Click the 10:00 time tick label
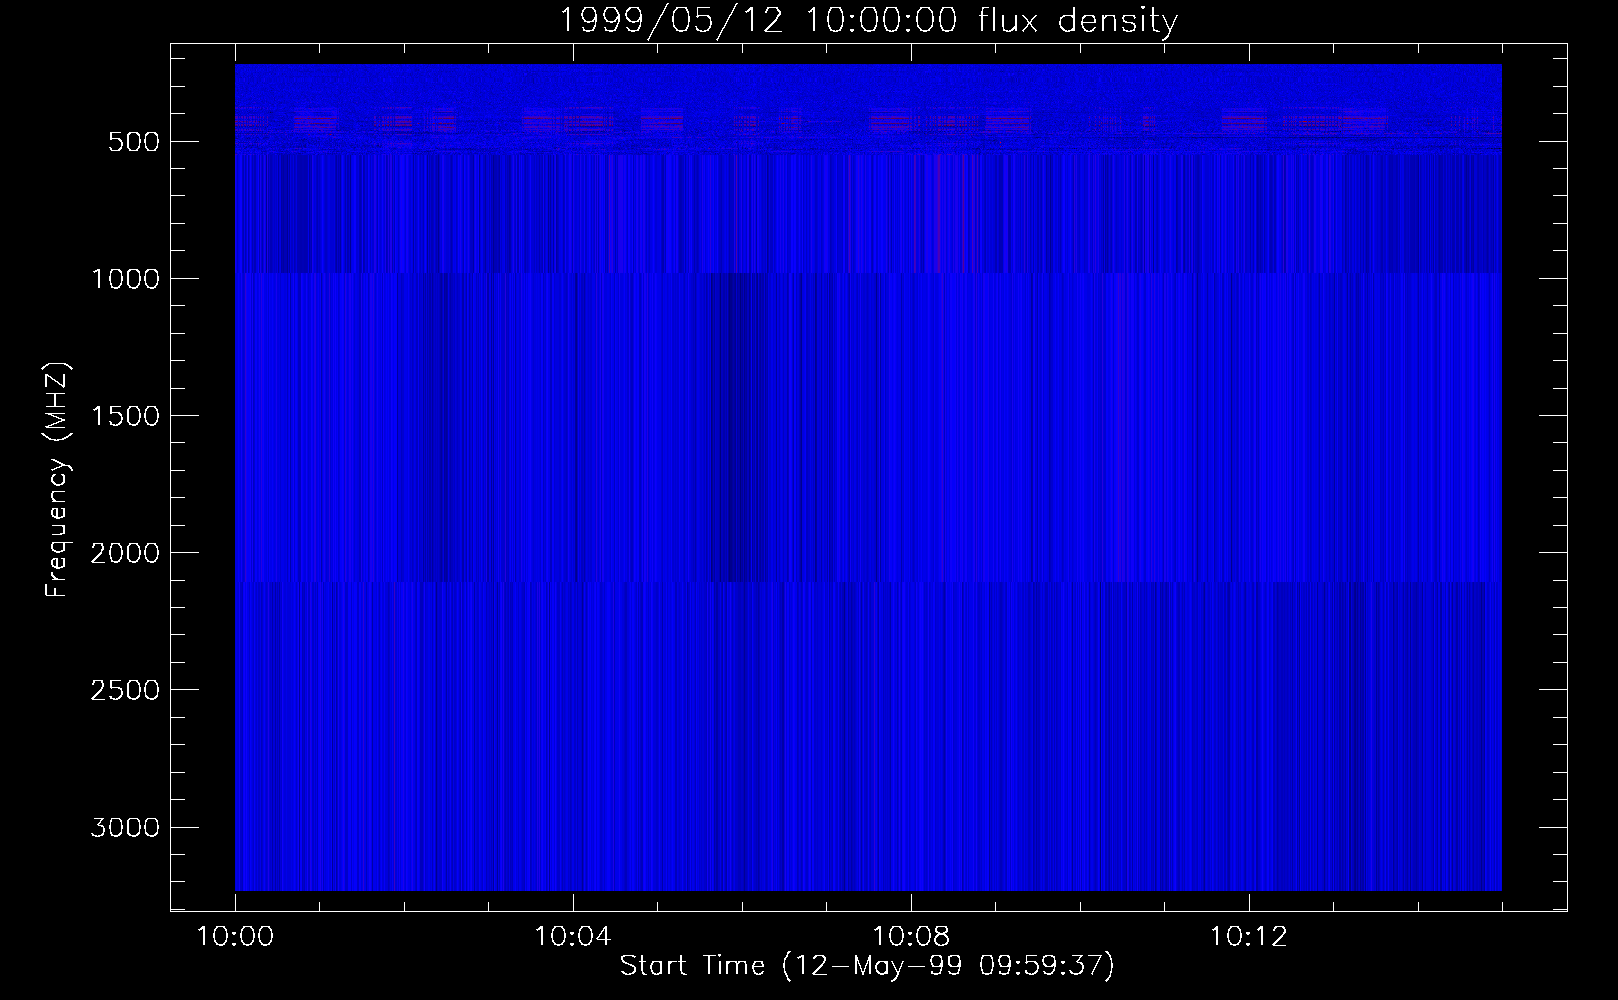Viewport: 1618px width, 1000px height. click(x=235, y=937)
